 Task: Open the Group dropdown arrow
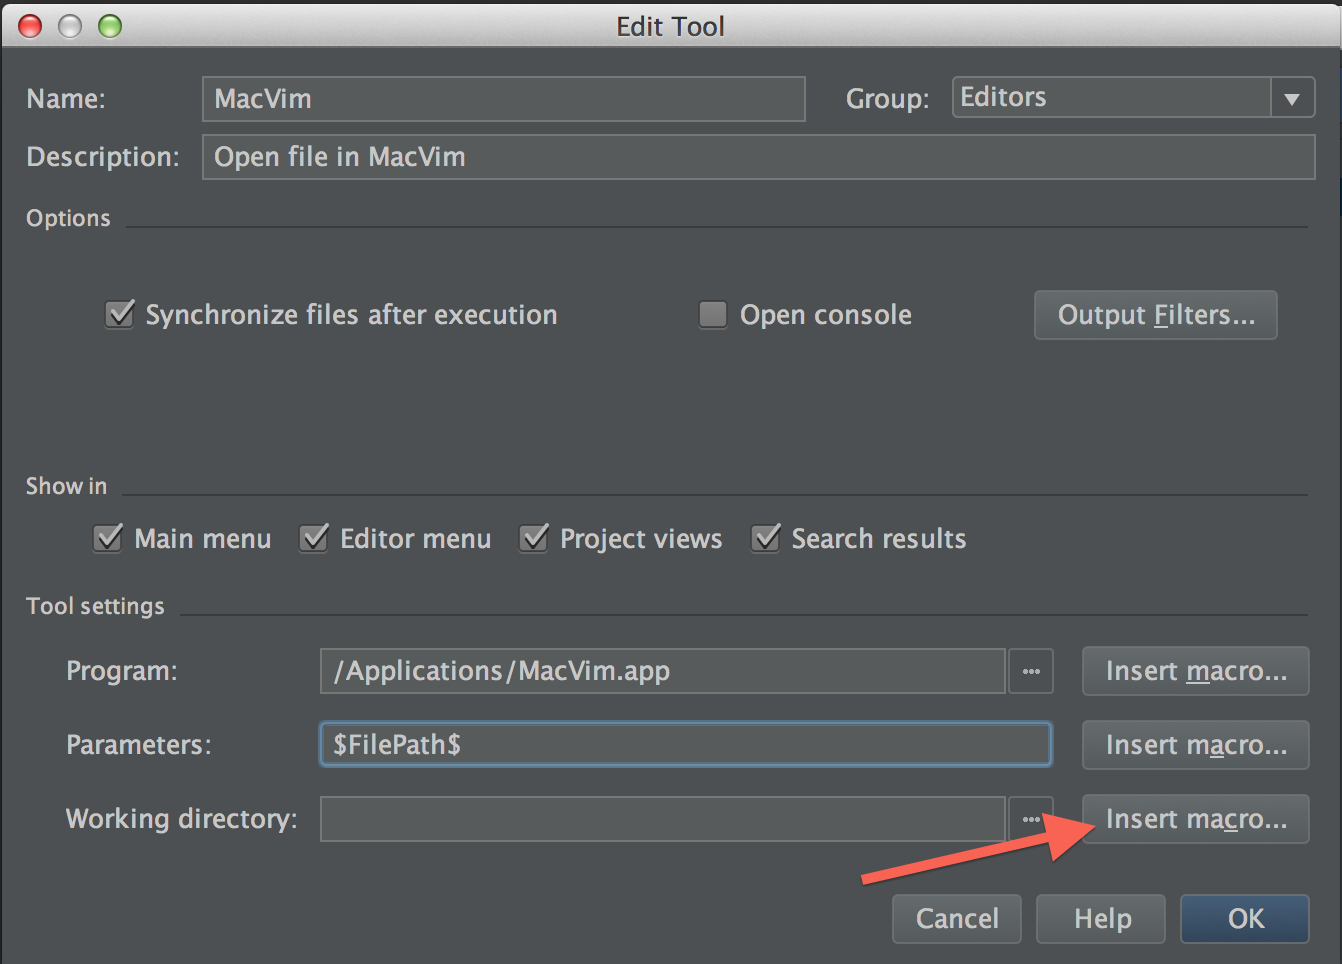coord(1292,98)
